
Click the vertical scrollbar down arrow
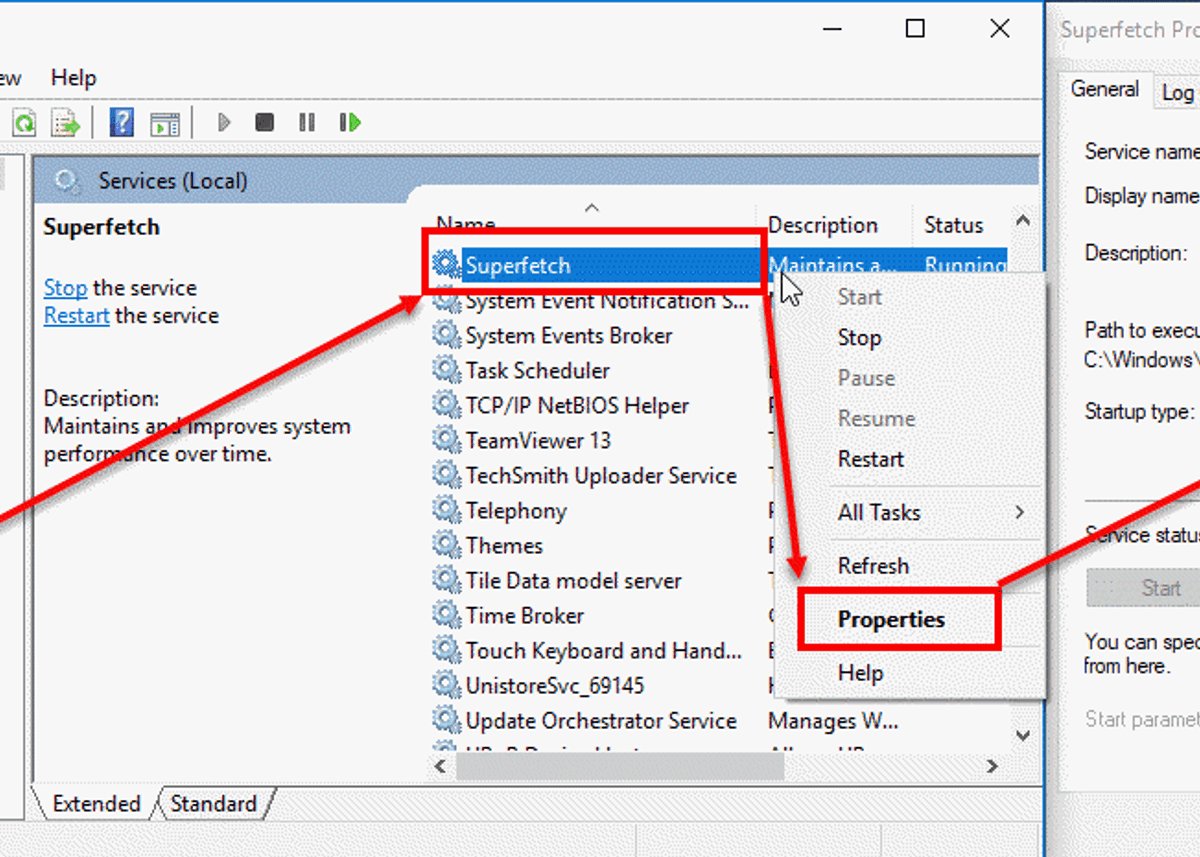click(1022, 735)
